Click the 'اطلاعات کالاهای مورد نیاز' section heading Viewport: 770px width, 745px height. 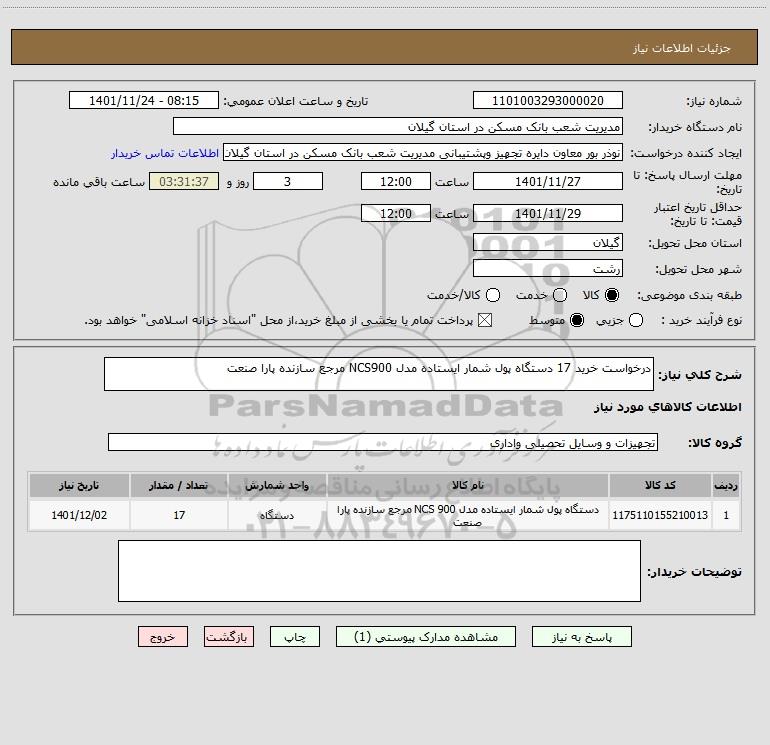[x=667, y=407]
